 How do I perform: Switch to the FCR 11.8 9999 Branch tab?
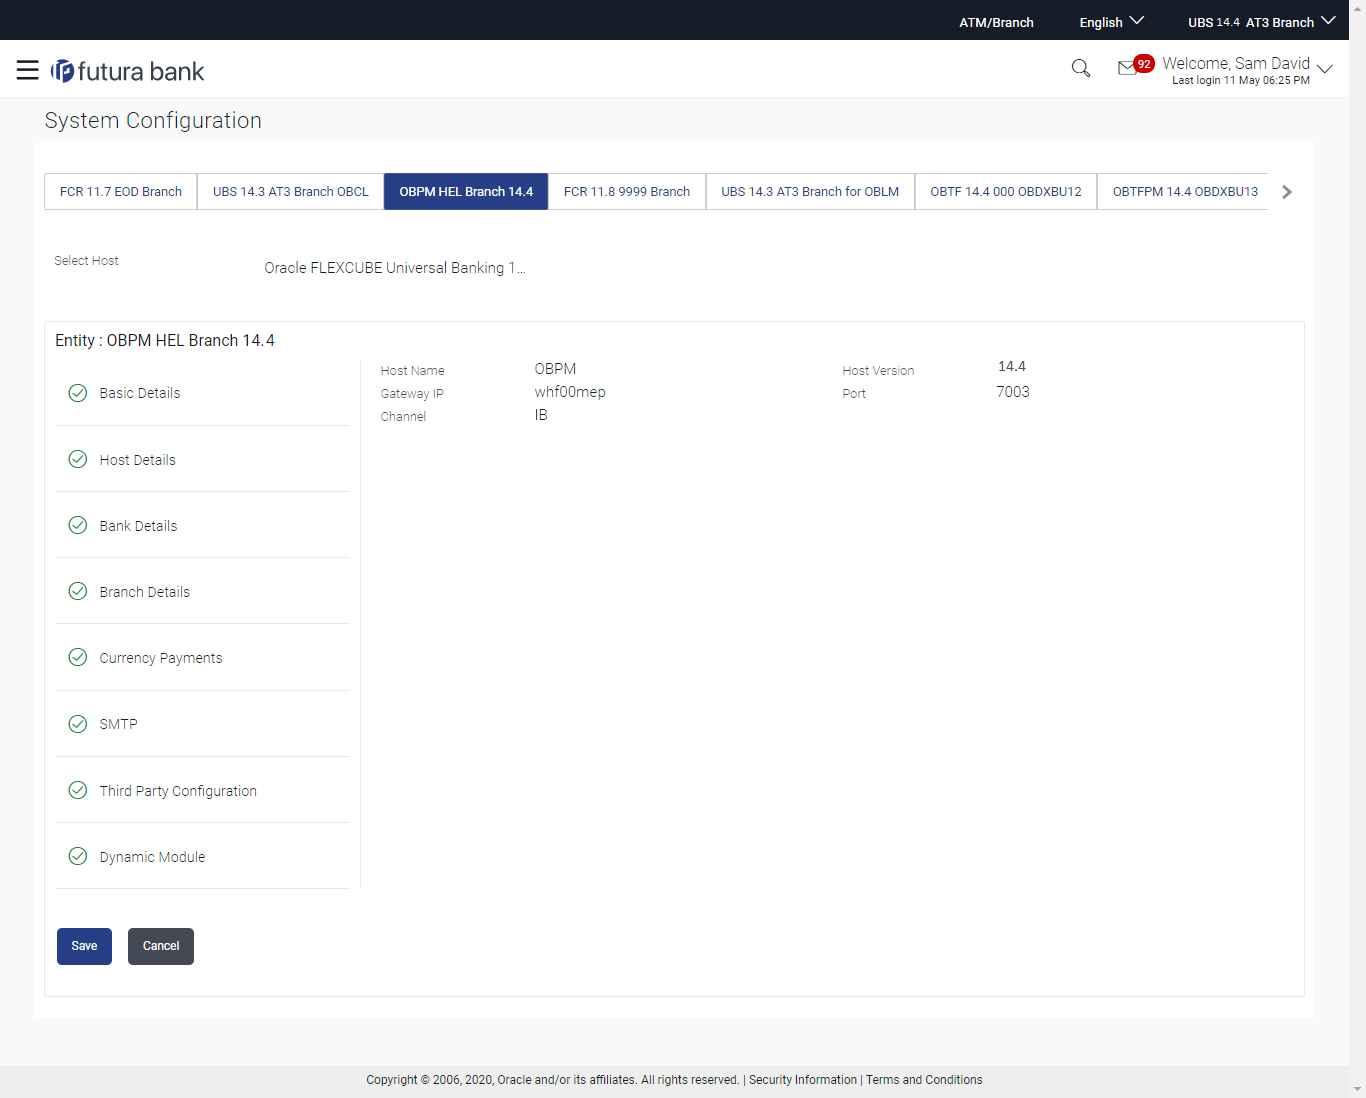[627, 192]
